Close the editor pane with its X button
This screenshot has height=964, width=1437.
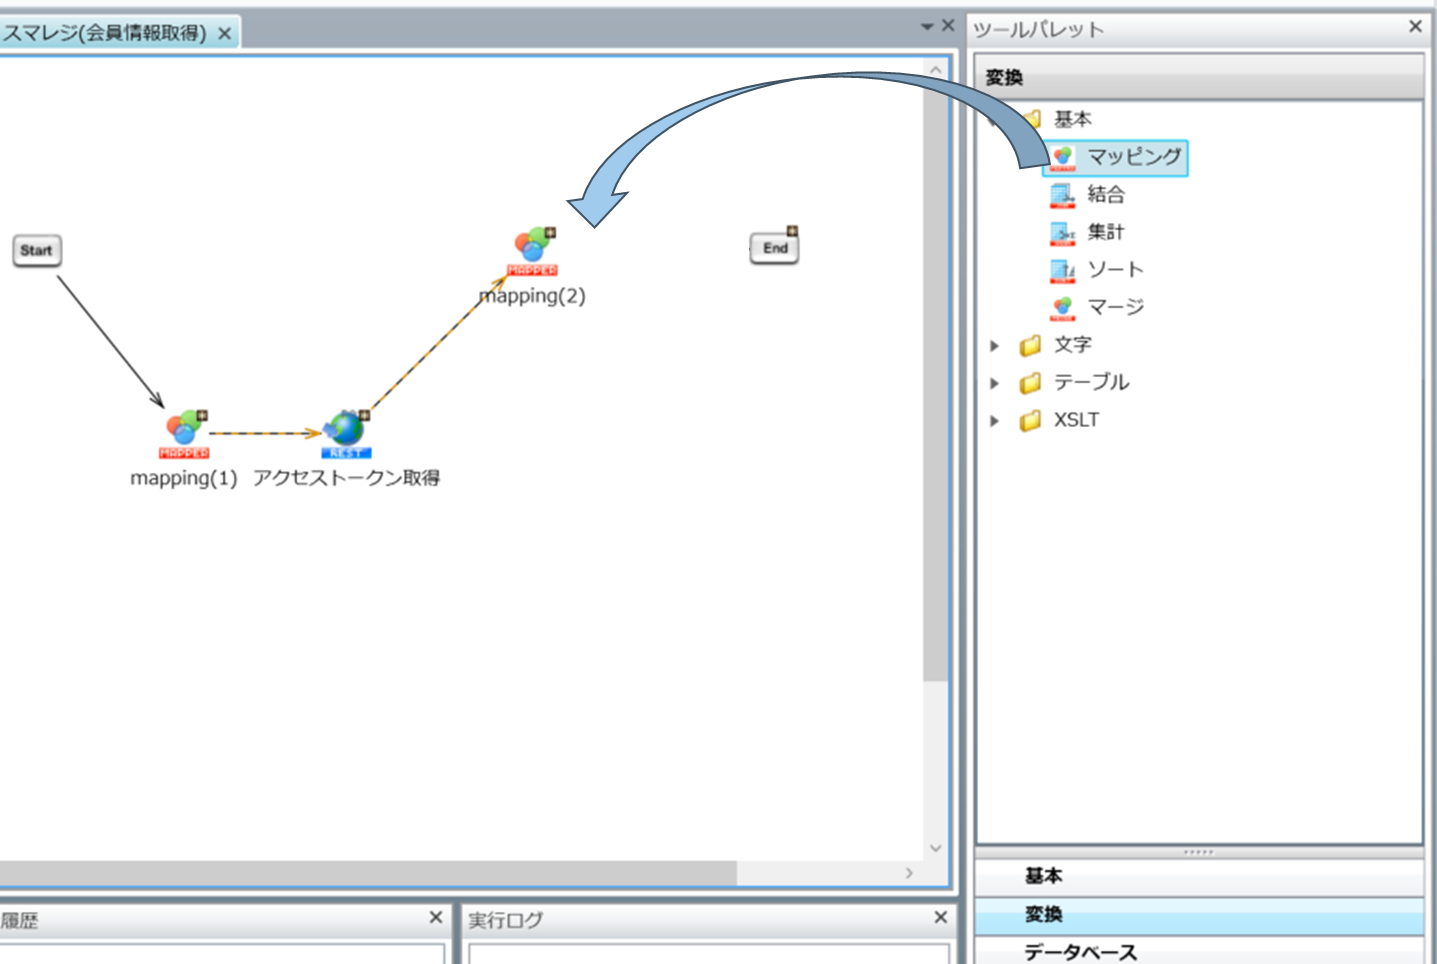point(948,26)
